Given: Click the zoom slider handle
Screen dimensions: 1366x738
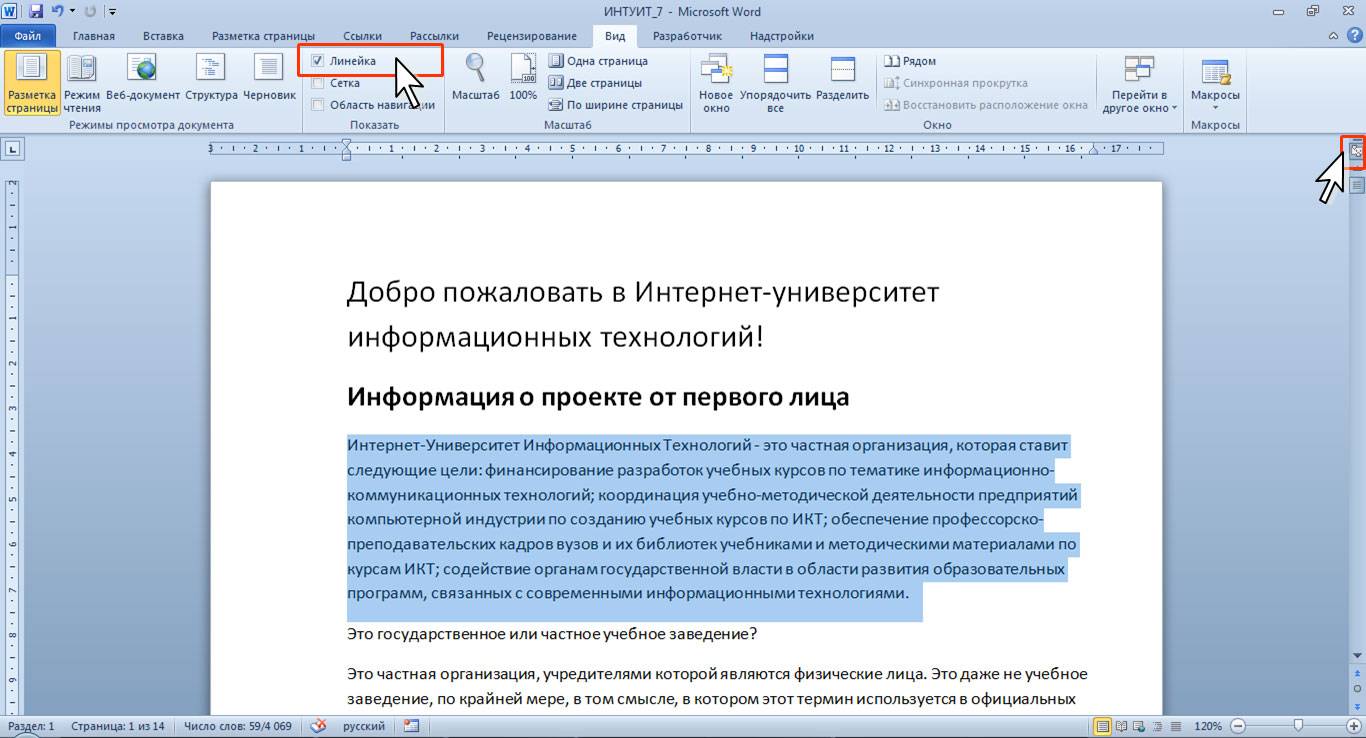Looking at the screenshot, I should tap(1298, 725).
